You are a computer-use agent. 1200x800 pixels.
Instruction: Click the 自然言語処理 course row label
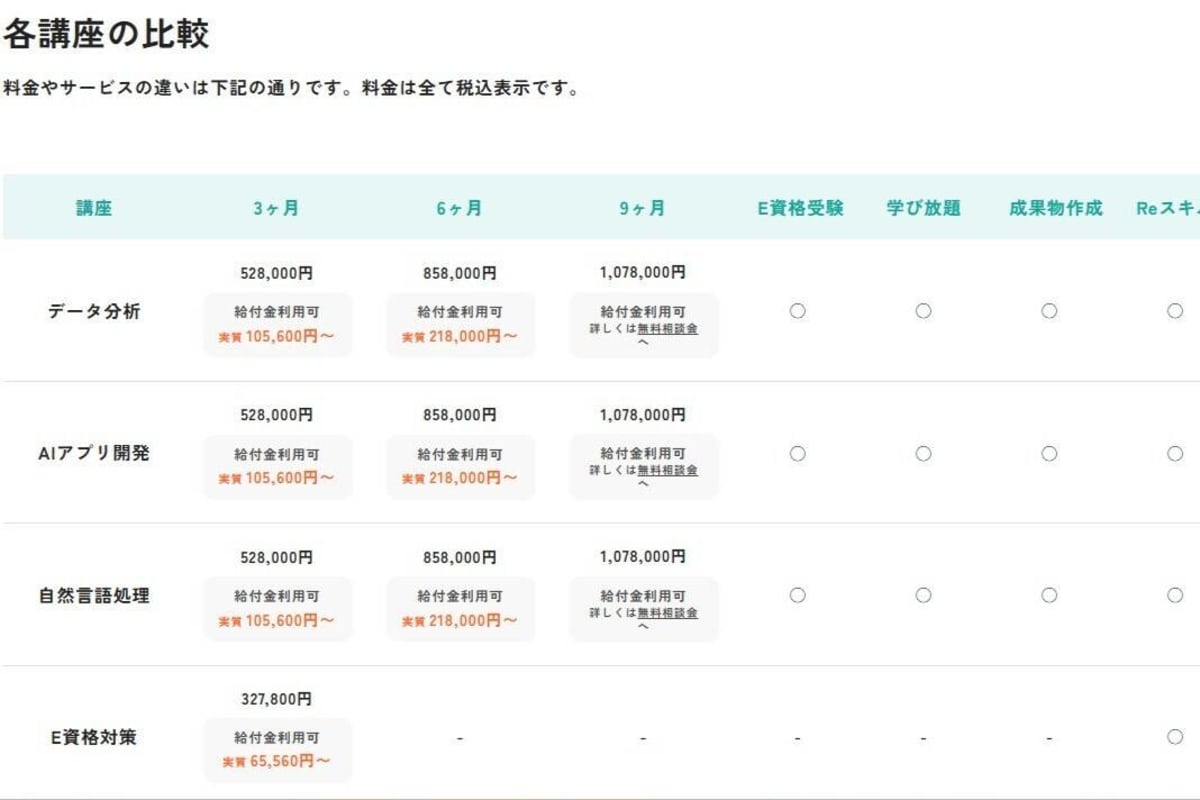[x=94, y=595]
